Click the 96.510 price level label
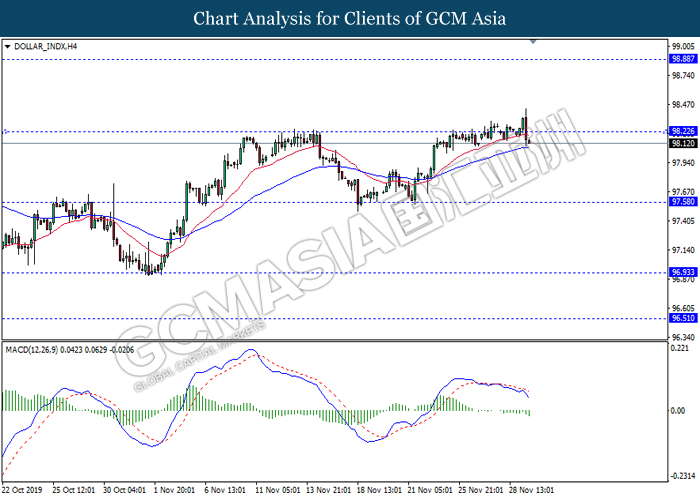Screen dimensions: 700x500 [682, 318]
